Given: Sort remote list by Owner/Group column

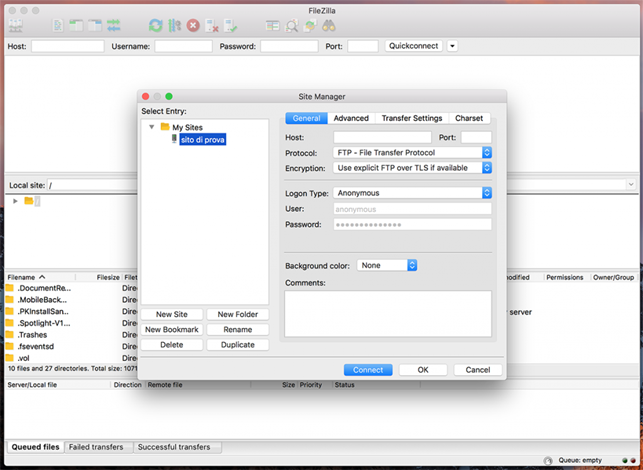Looking at the screenshot, I should pos(613,277).
